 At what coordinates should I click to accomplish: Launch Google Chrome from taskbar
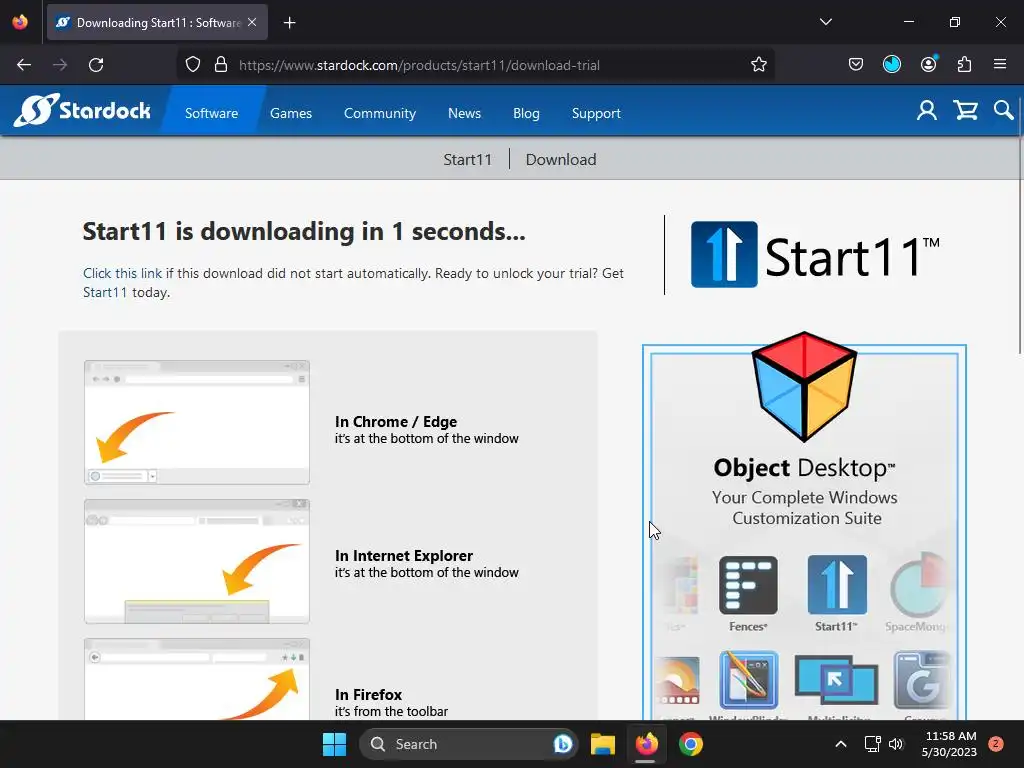[x=690, y=744]
